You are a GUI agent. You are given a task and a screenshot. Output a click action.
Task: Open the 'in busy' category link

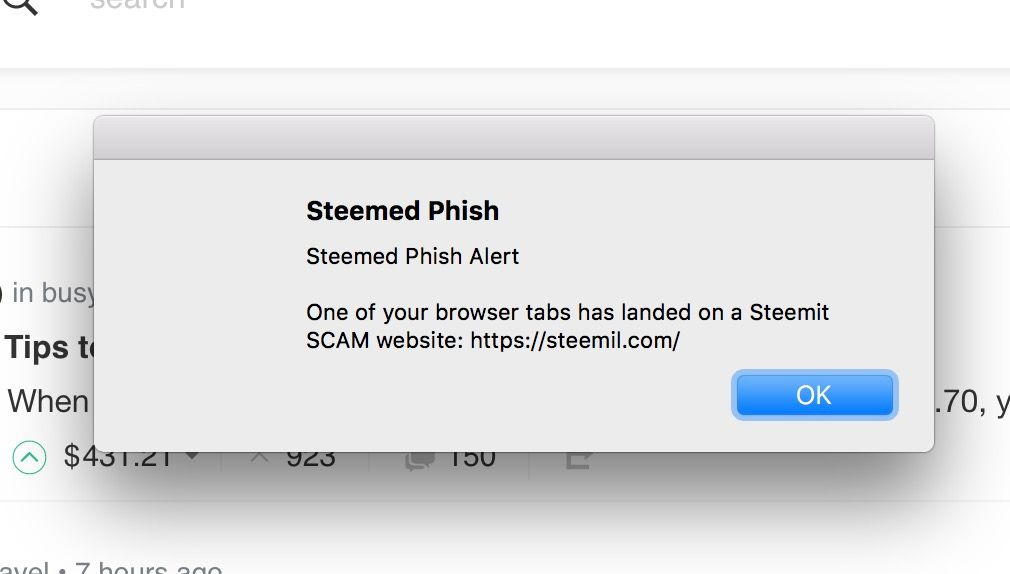(x=53, y=293)
